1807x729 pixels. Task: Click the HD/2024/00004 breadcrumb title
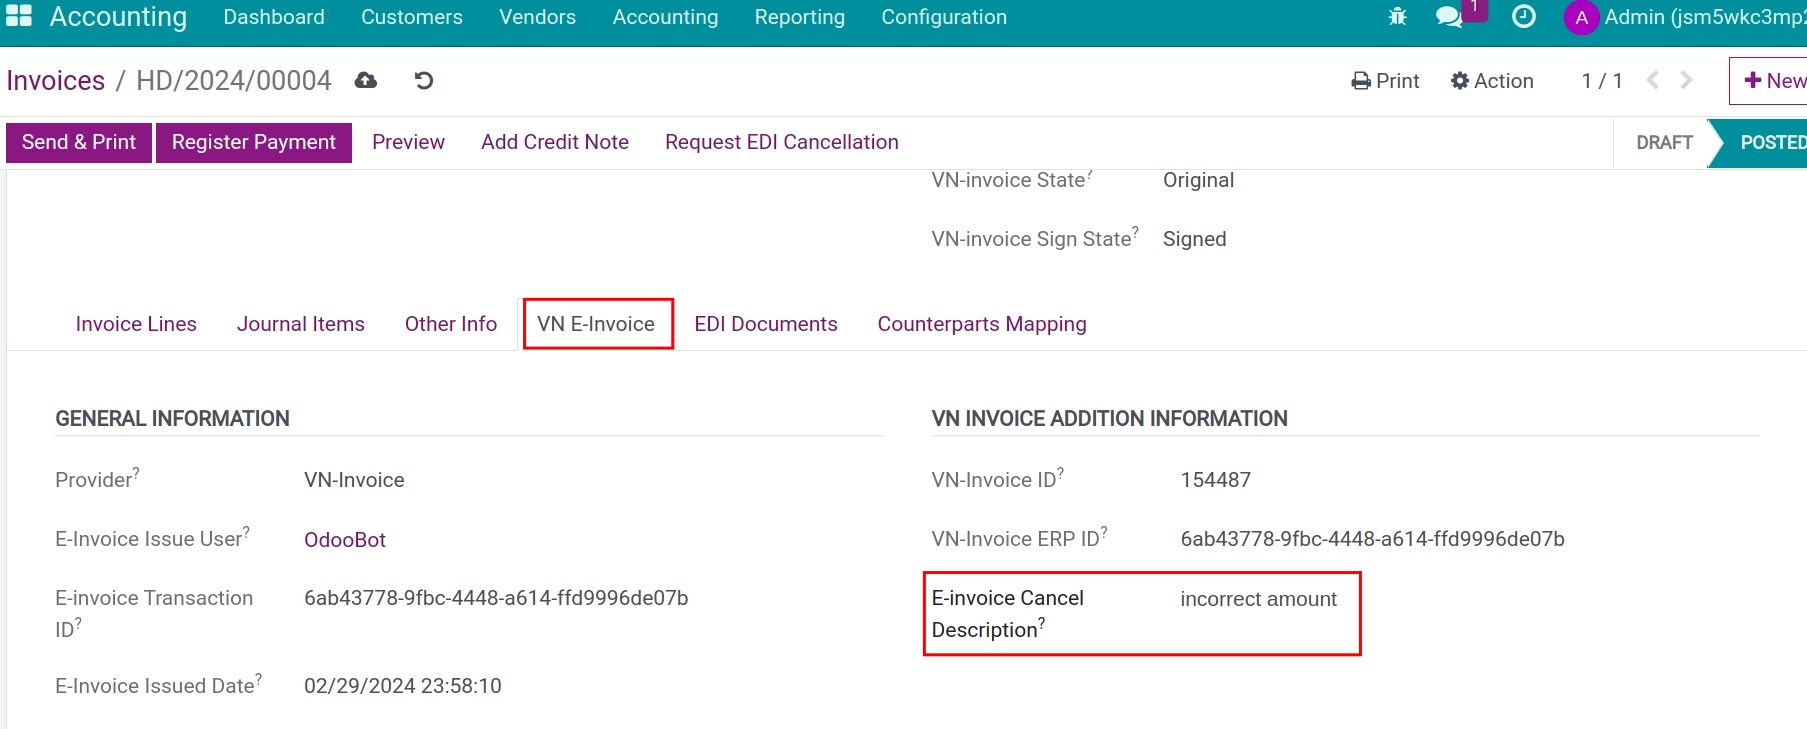point(234,81)
